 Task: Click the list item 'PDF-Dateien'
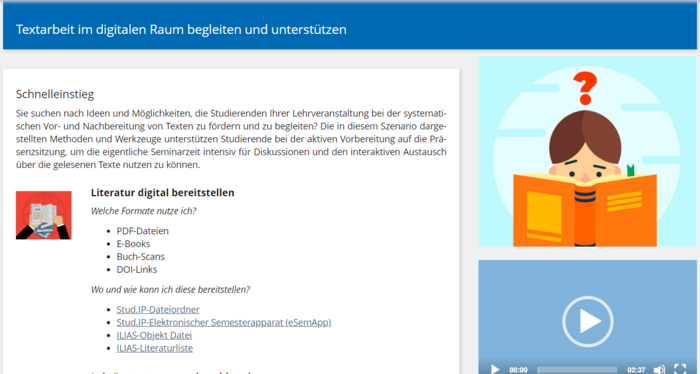pos(142,231)
